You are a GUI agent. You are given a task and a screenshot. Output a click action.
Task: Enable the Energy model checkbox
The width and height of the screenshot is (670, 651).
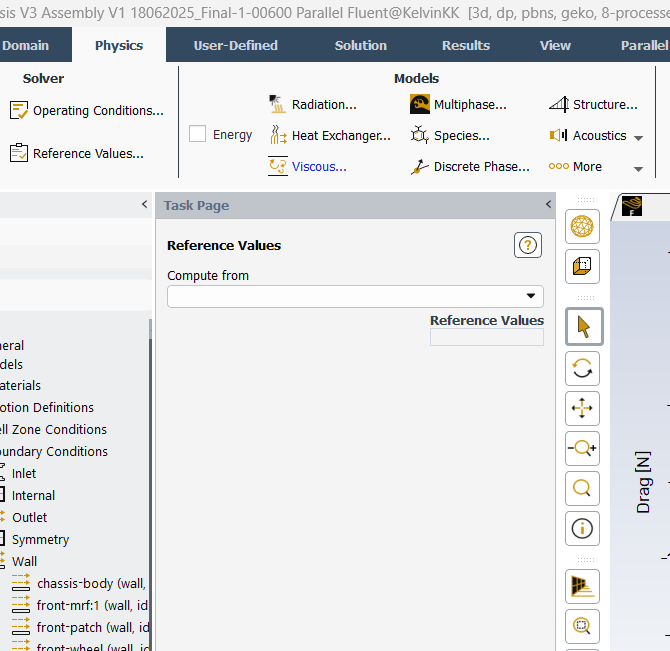197,134
